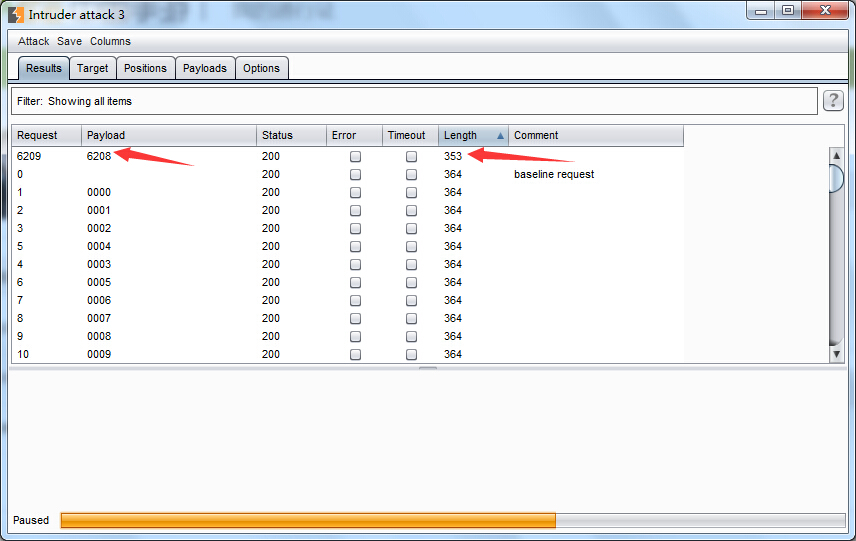856x541 pixels.
Task: Click the orange attack progress bar
Action: [308, 520]
